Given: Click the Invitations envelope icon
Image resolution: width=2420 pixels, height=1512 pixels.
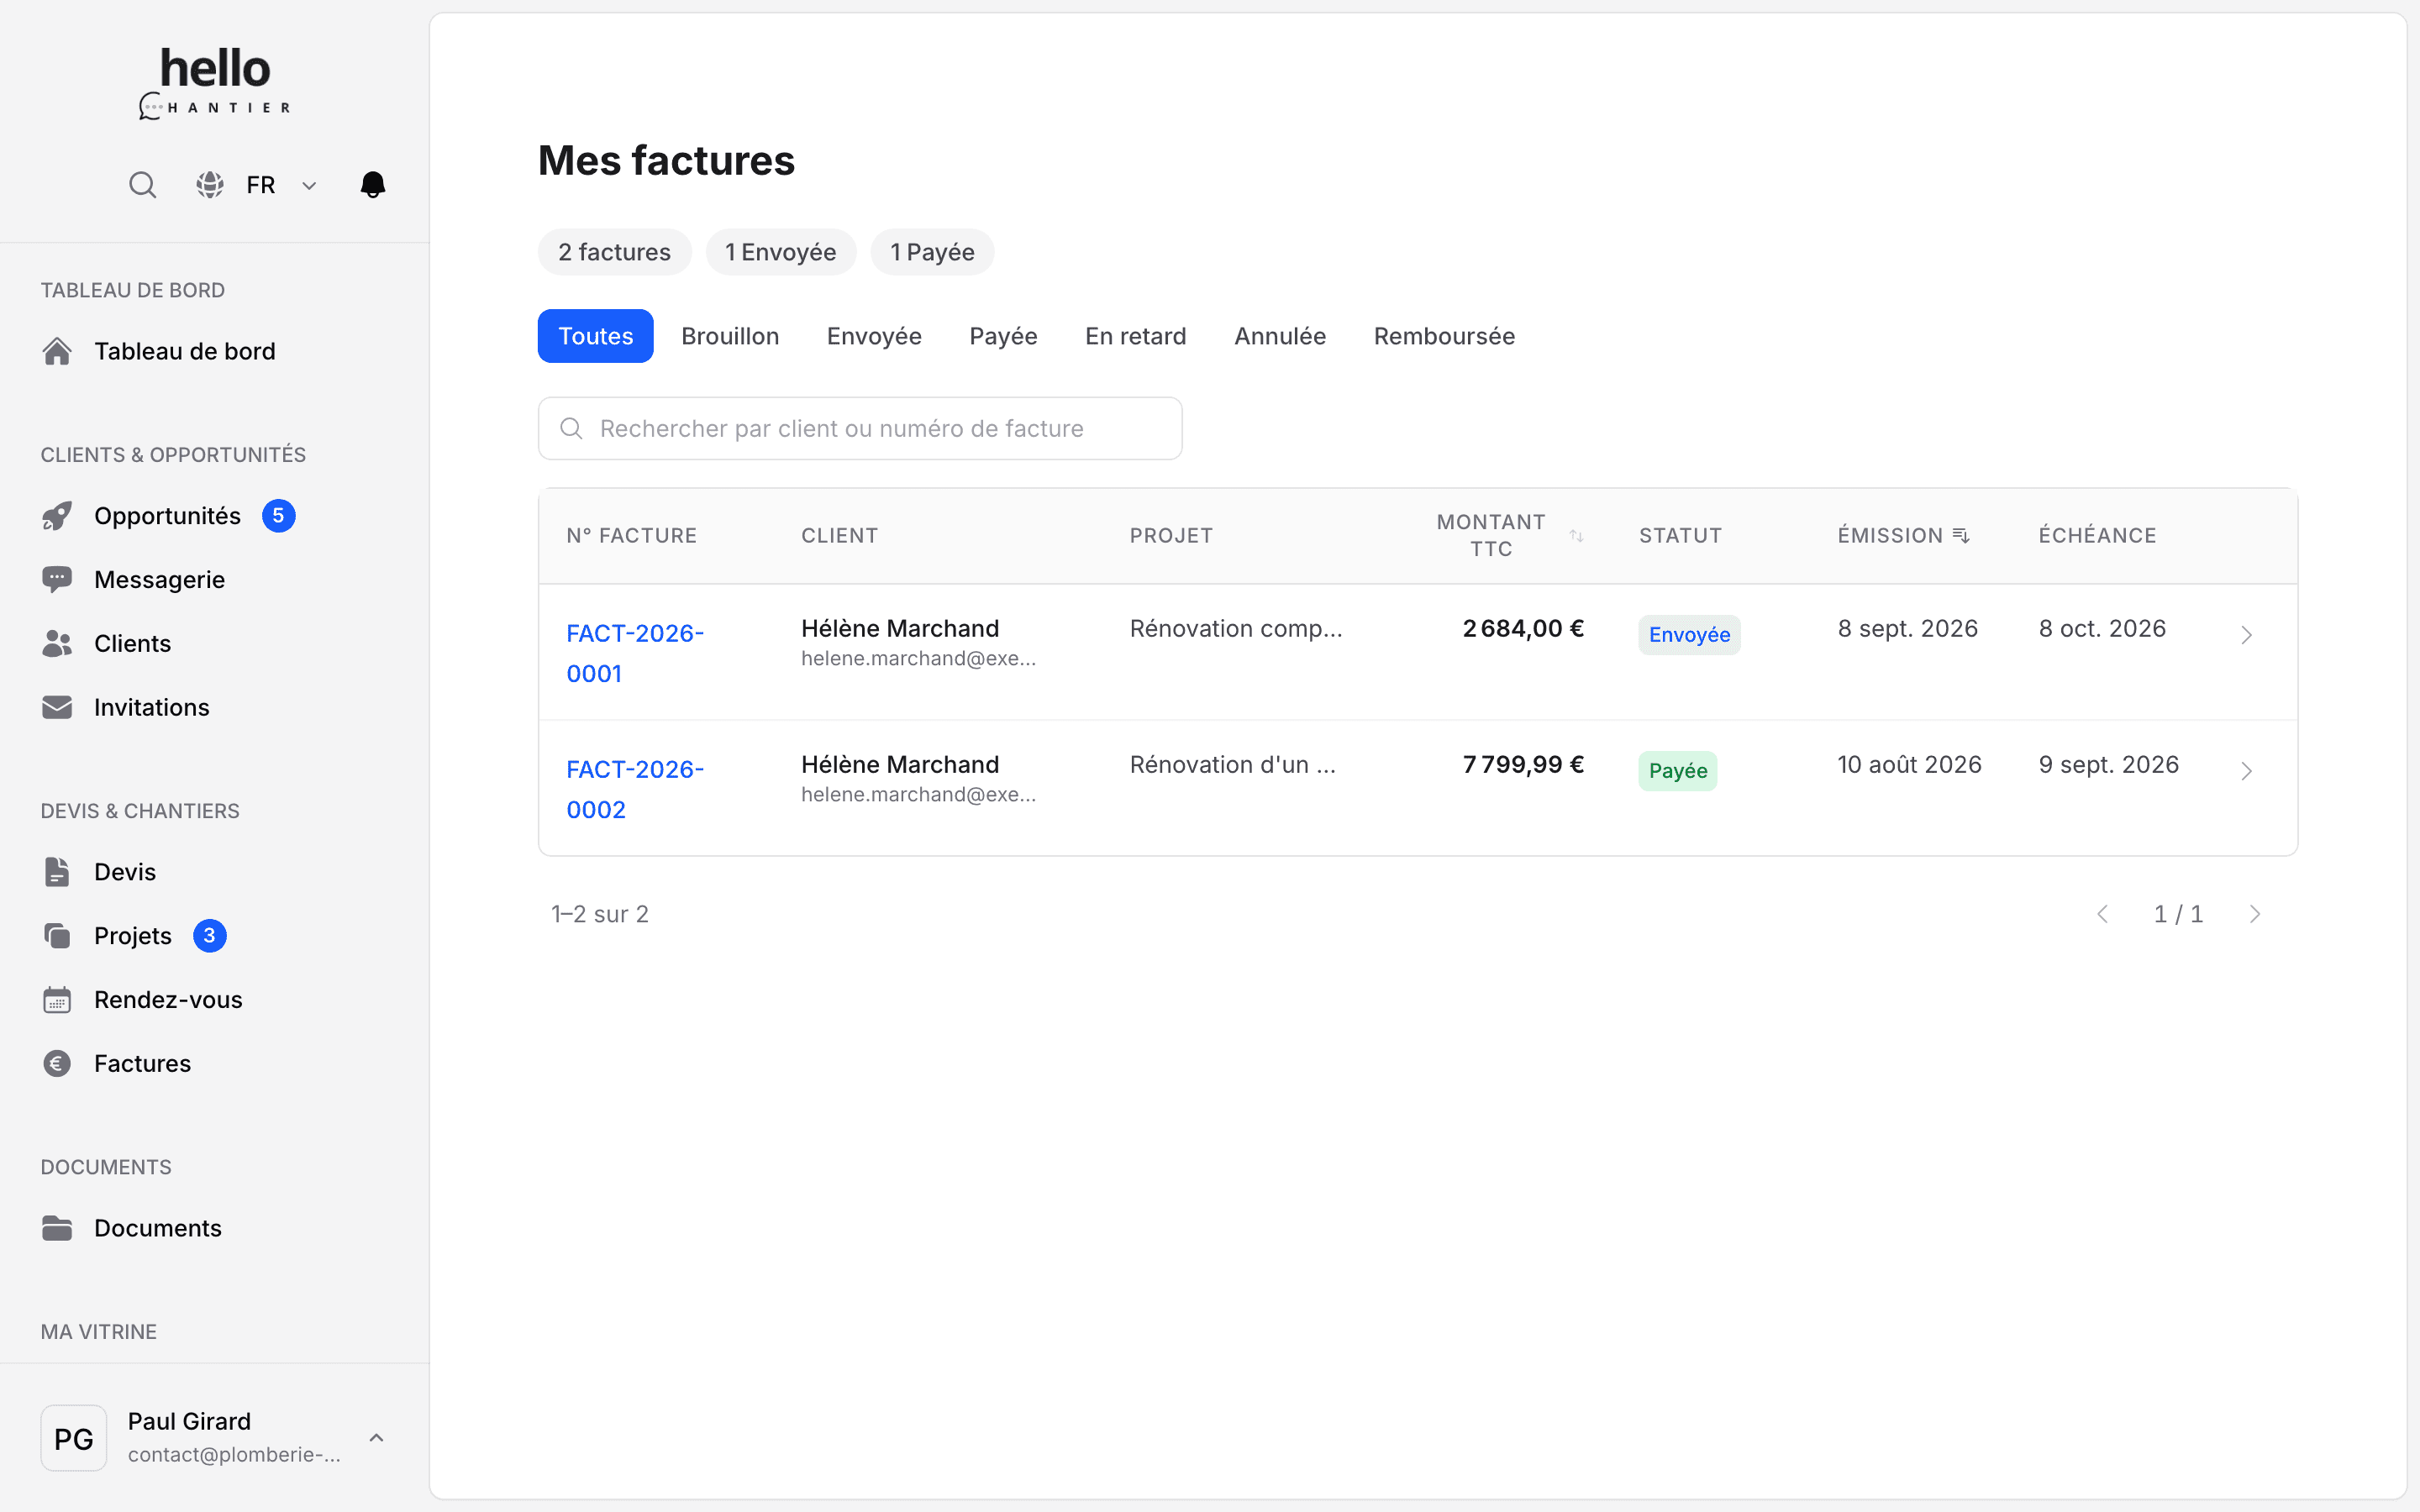Looking at the screenshot, I should coord(57,708).
